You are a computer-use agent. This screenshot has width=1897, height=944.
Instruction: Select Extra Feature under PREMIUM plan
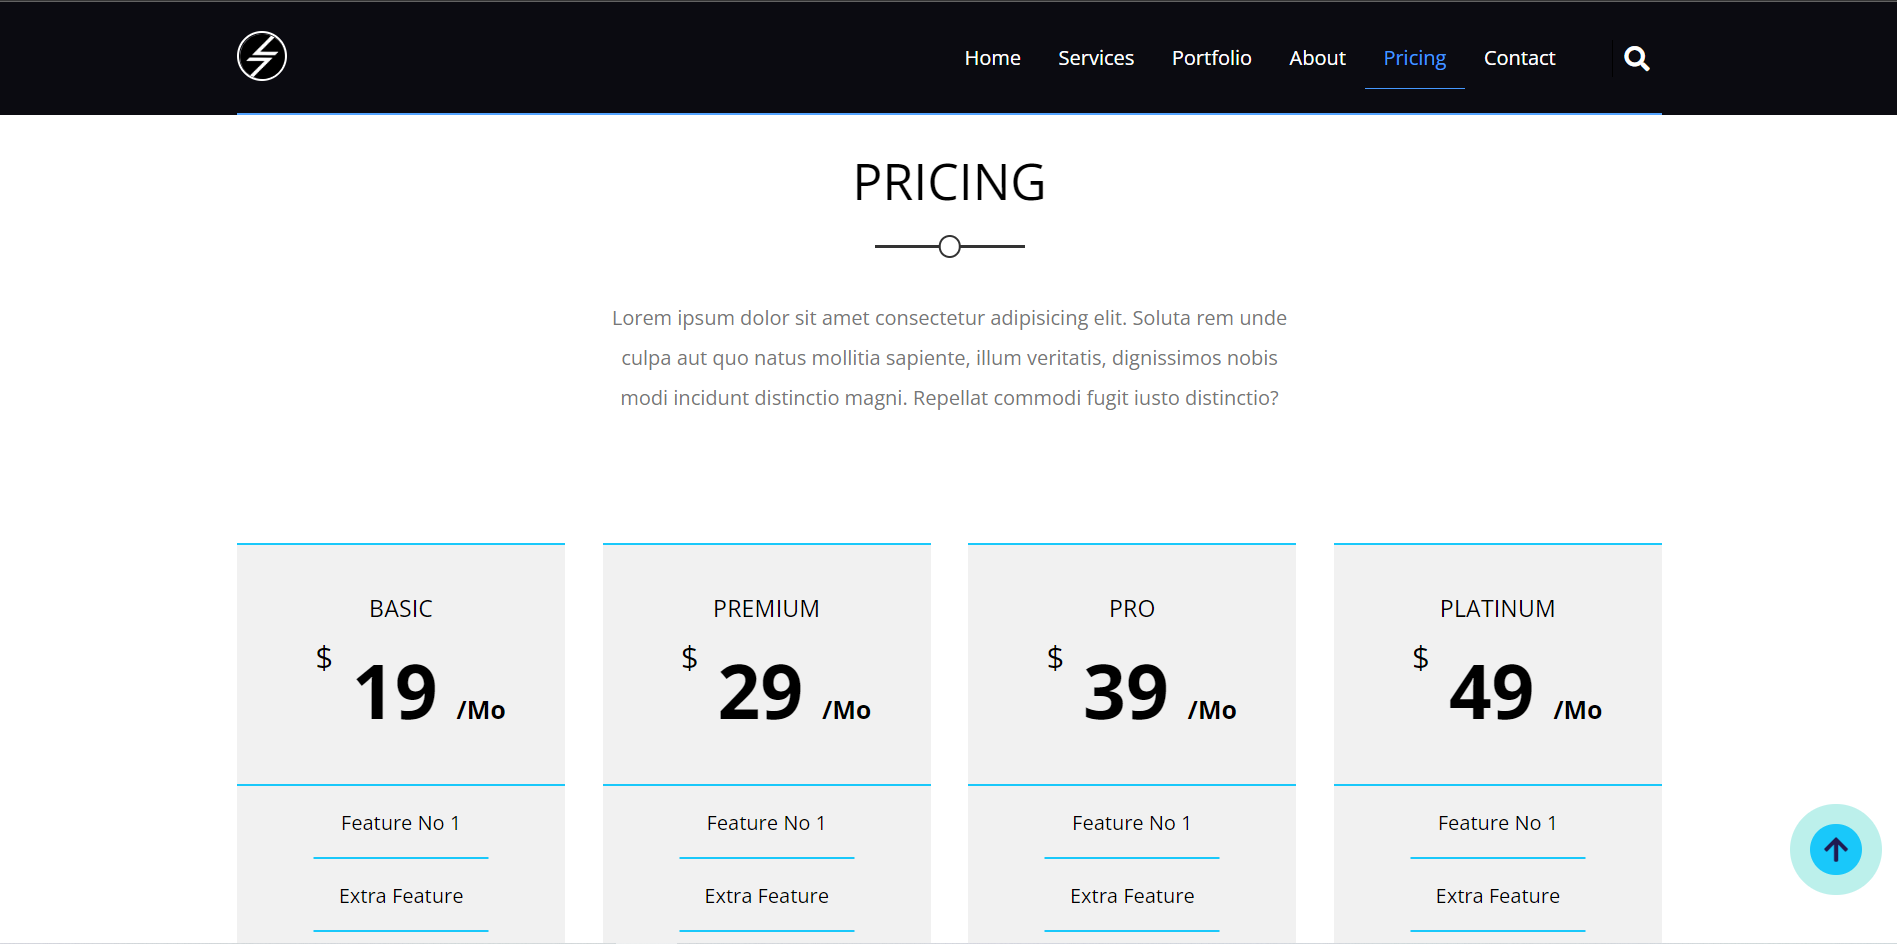point(766,896)
